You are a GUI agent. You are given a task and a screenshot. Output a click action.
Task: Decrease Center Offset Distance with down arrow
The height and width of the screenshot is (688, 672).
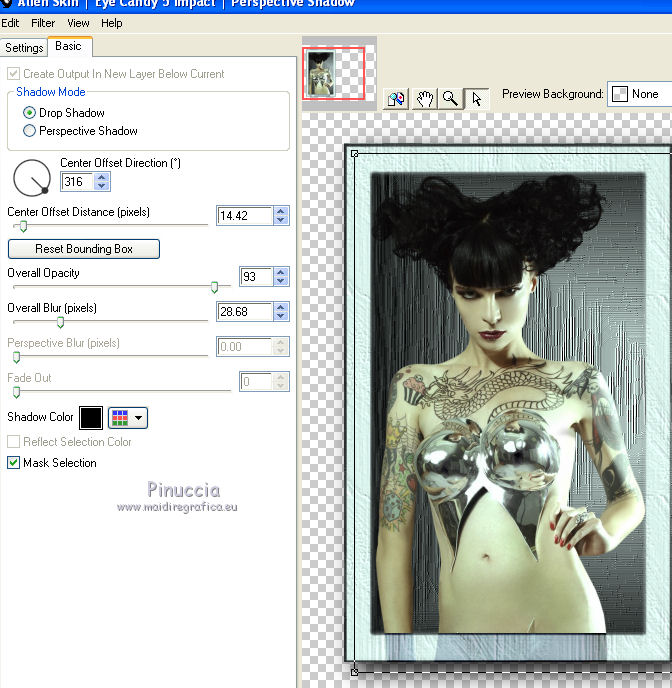pos(281,220)
